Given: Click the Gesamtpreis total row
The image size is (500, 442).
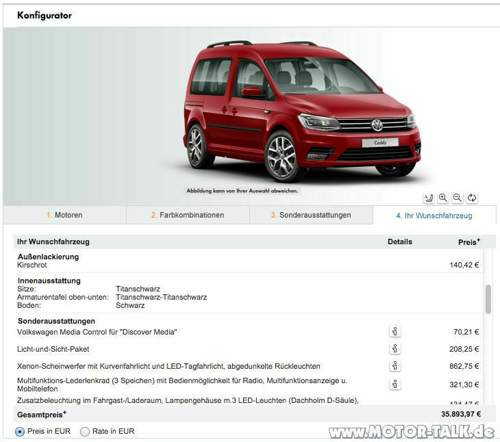Looking at the screenshot, I should tap(249, 414).
